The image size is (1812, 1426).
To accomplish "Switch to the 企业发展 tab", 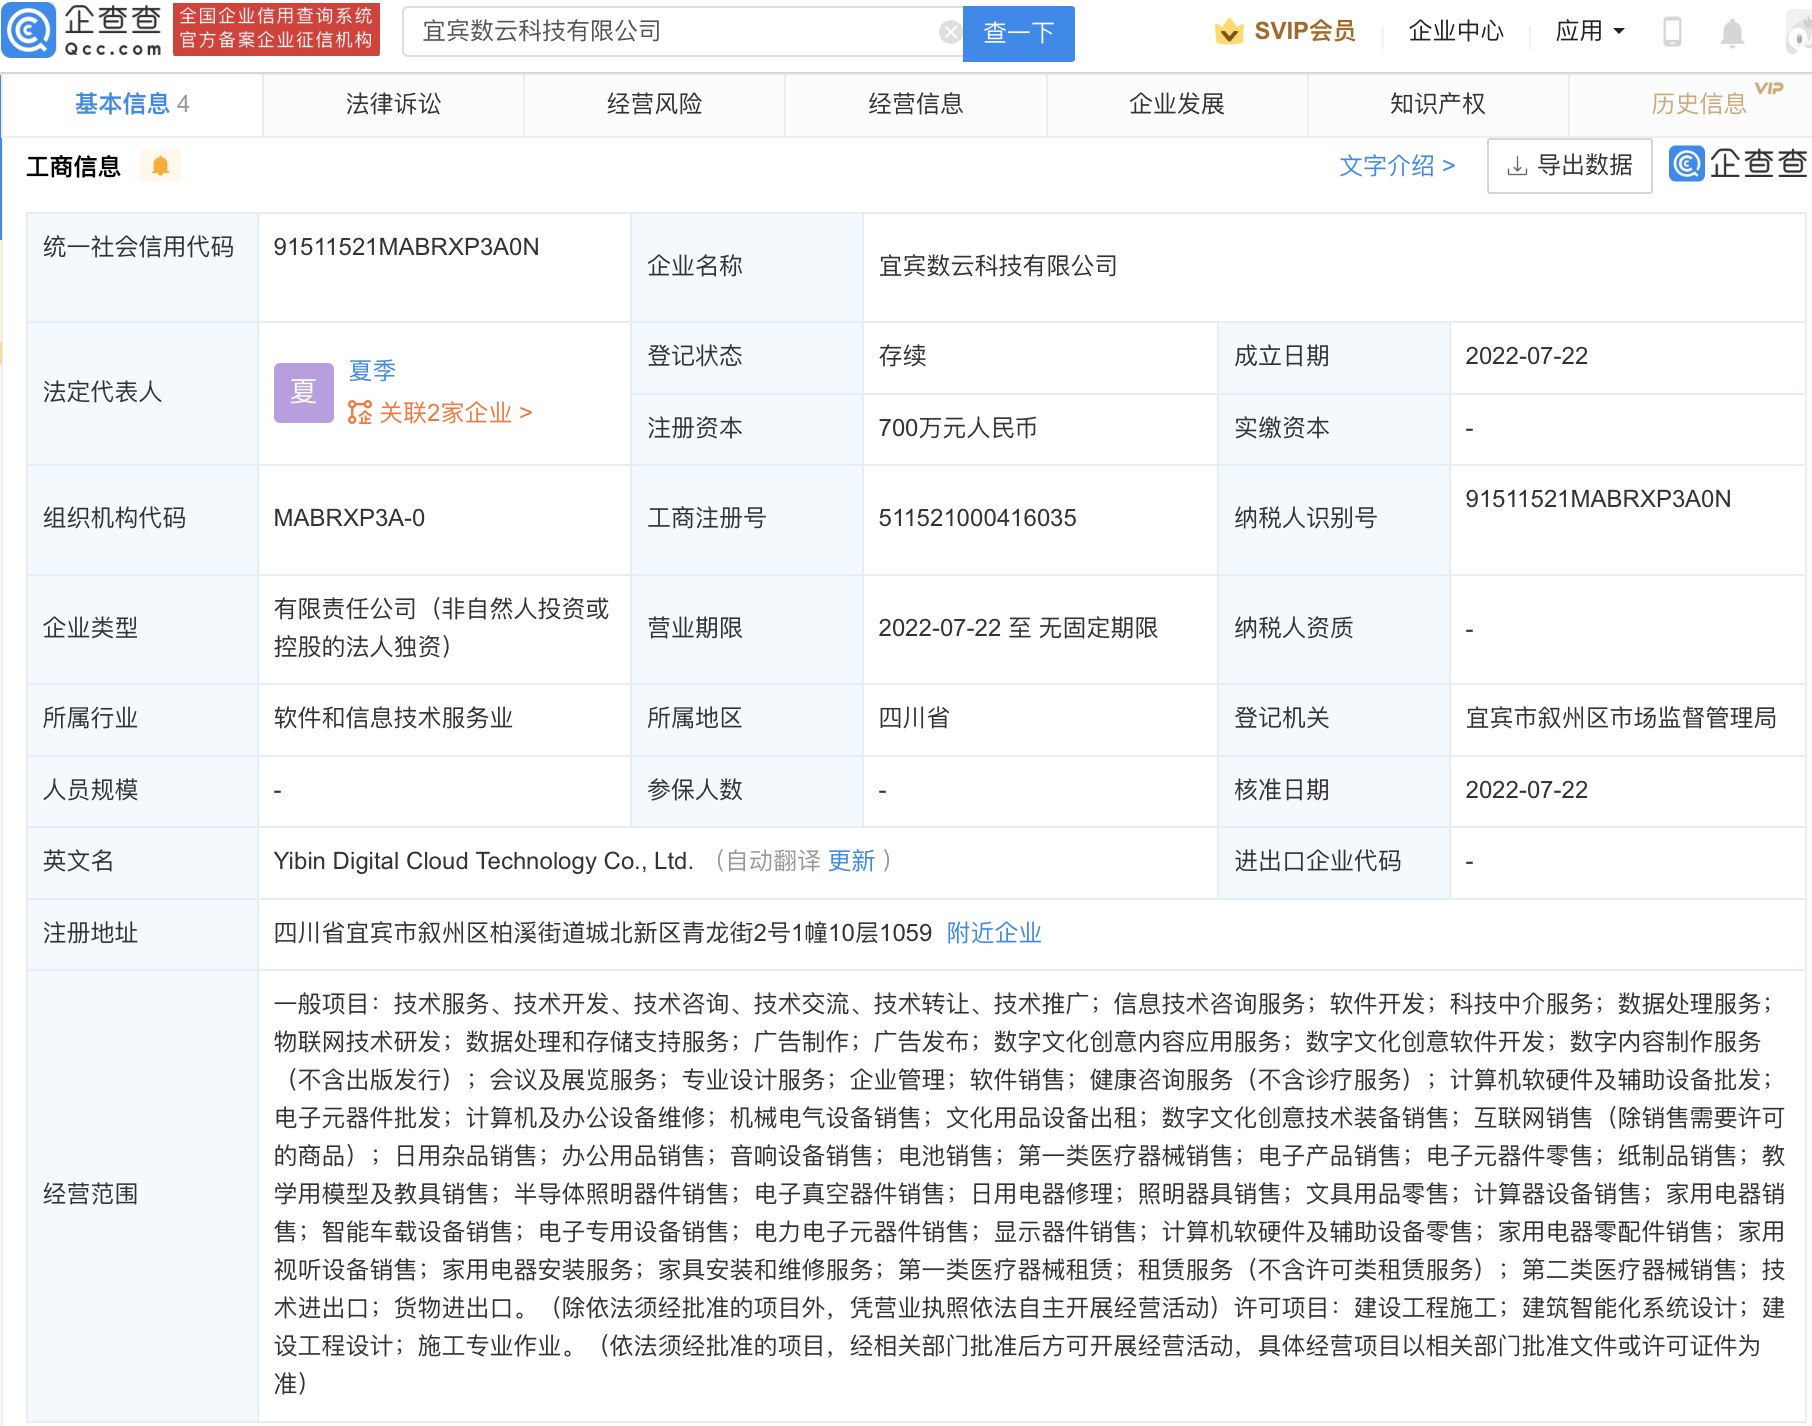I will point(1177,104).
